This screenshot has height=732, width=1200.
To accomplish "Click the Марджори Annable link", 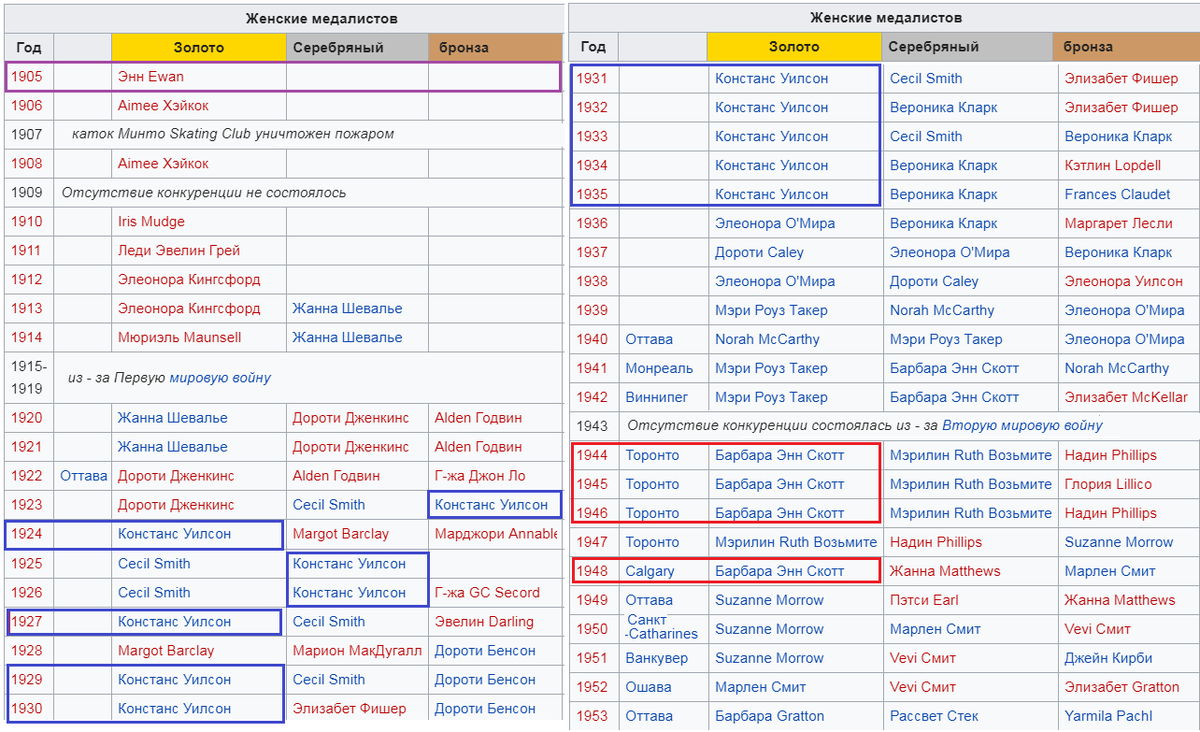I will [x=495, y=533].
